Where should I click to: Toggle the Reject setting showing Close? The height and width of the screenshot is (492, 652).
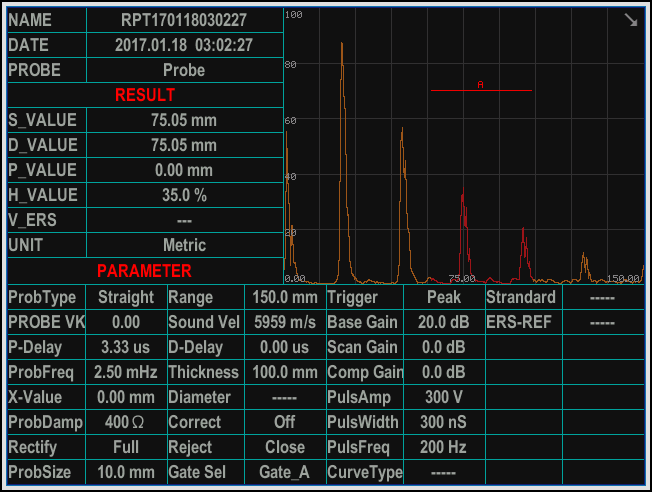click(x=284, y=447)
